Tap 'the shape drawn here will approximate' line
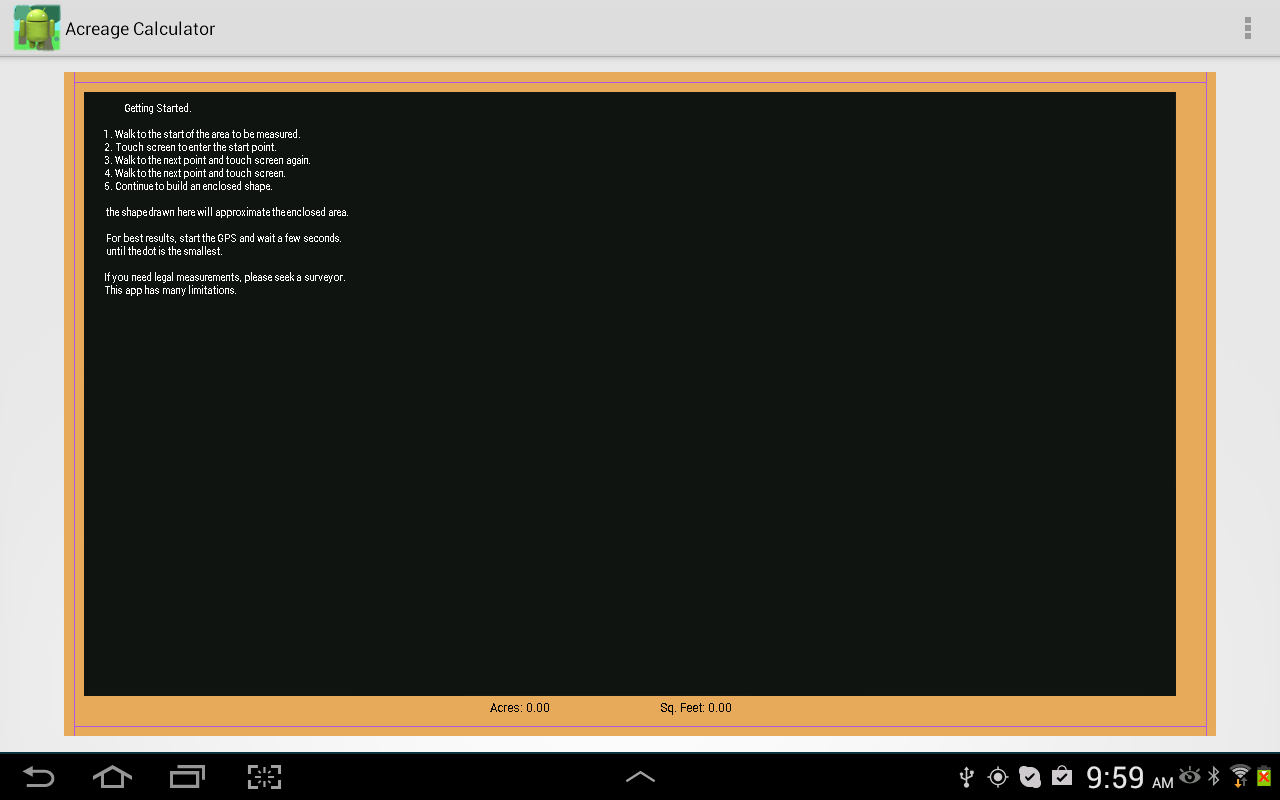This screenshot has height=800, width=1280. pos(227,212)
